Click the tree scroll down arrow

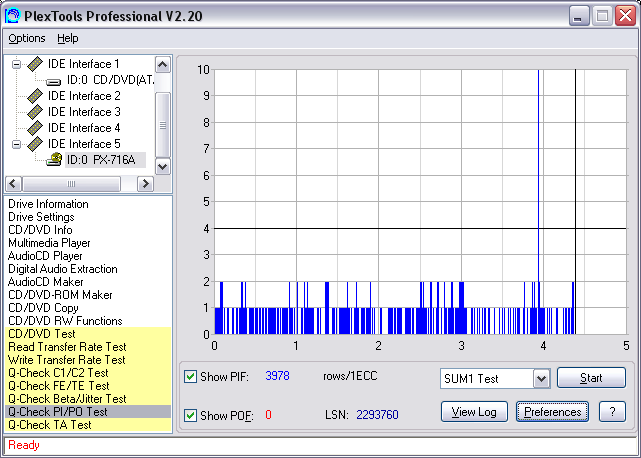click(x=163, y=166)
